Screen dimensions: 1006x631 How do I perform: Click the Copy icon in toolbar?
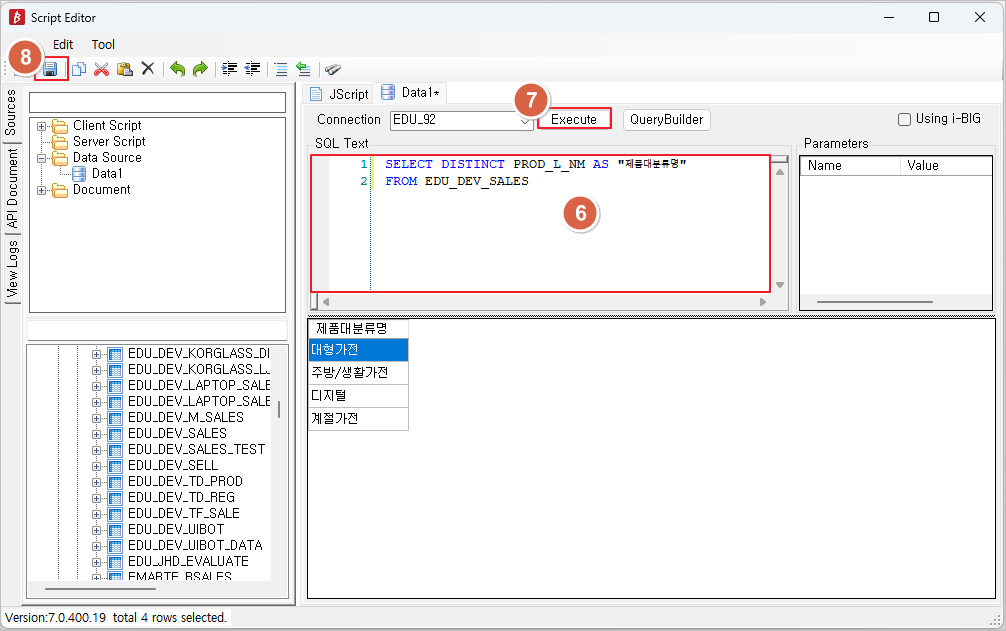pos(78,69)
